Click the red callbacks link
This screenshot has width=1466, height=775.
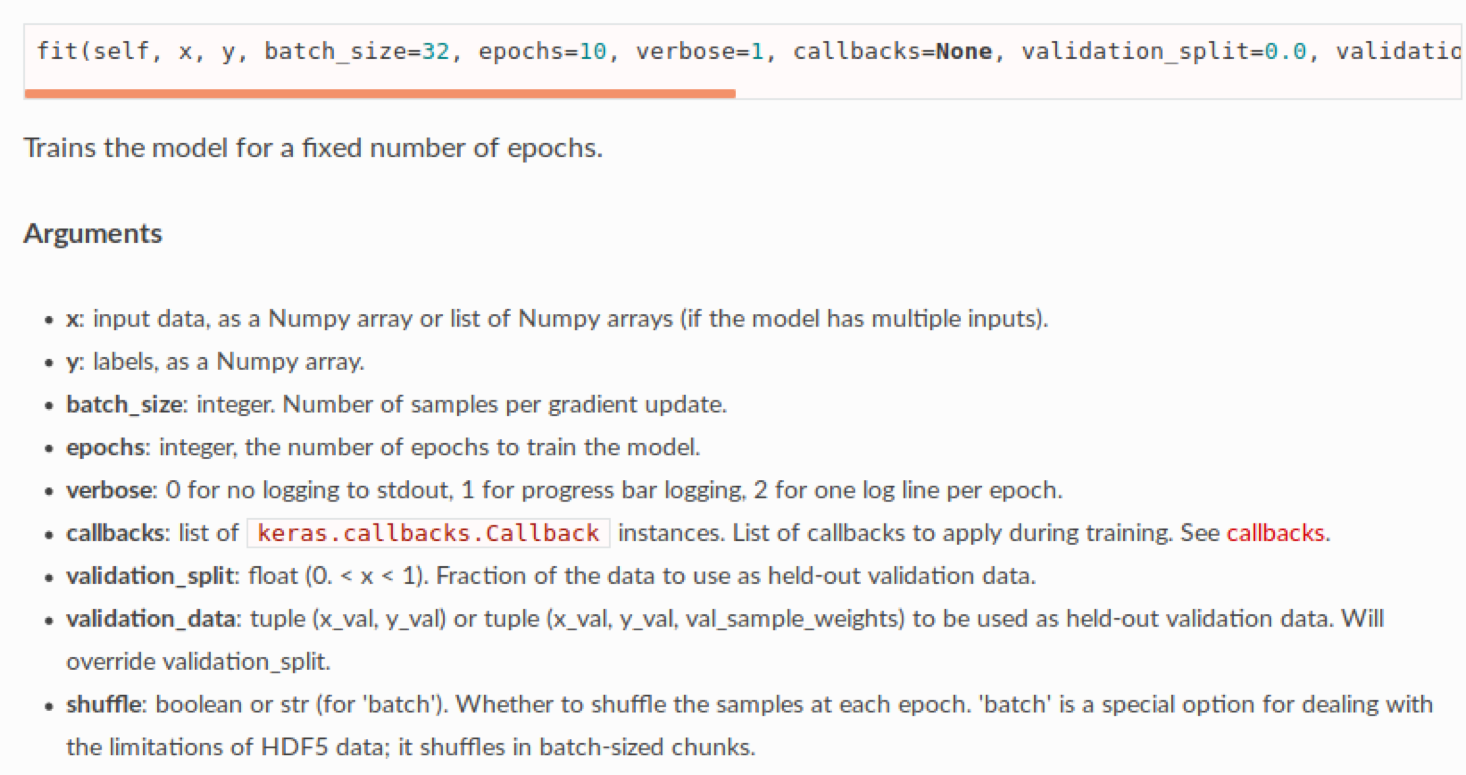1276,533
